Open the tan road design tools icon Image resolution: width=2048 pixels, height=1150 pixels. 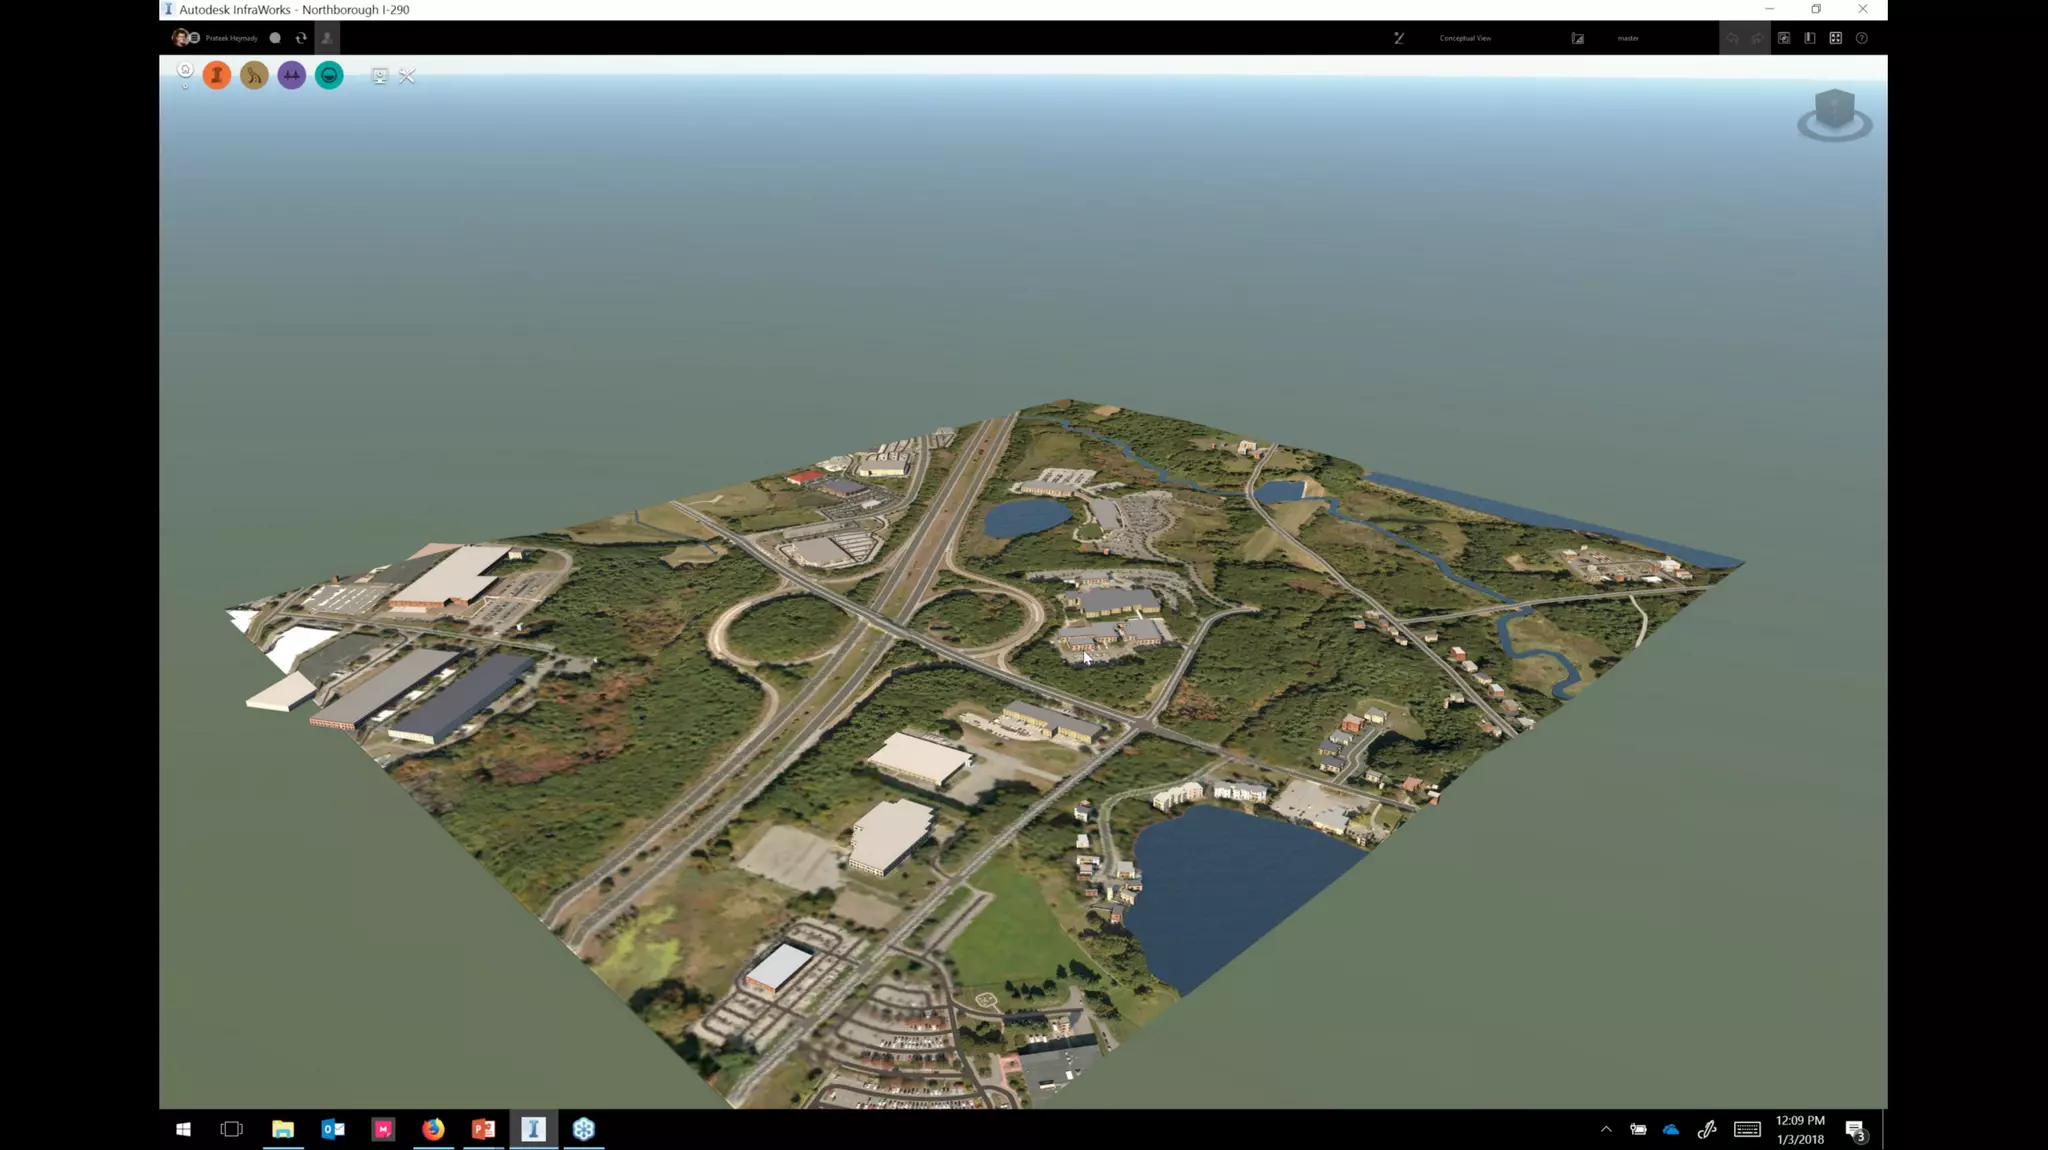[x=254, y=75]
